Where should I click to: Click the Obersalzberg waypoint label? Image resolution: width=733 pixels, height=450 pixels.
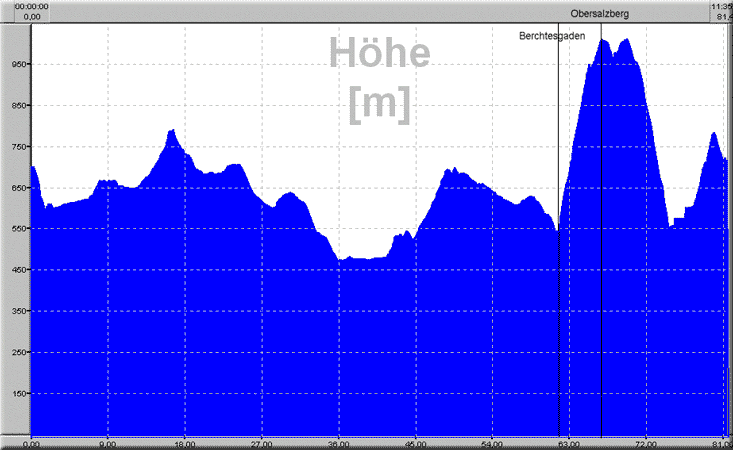(x=600, y=14)
